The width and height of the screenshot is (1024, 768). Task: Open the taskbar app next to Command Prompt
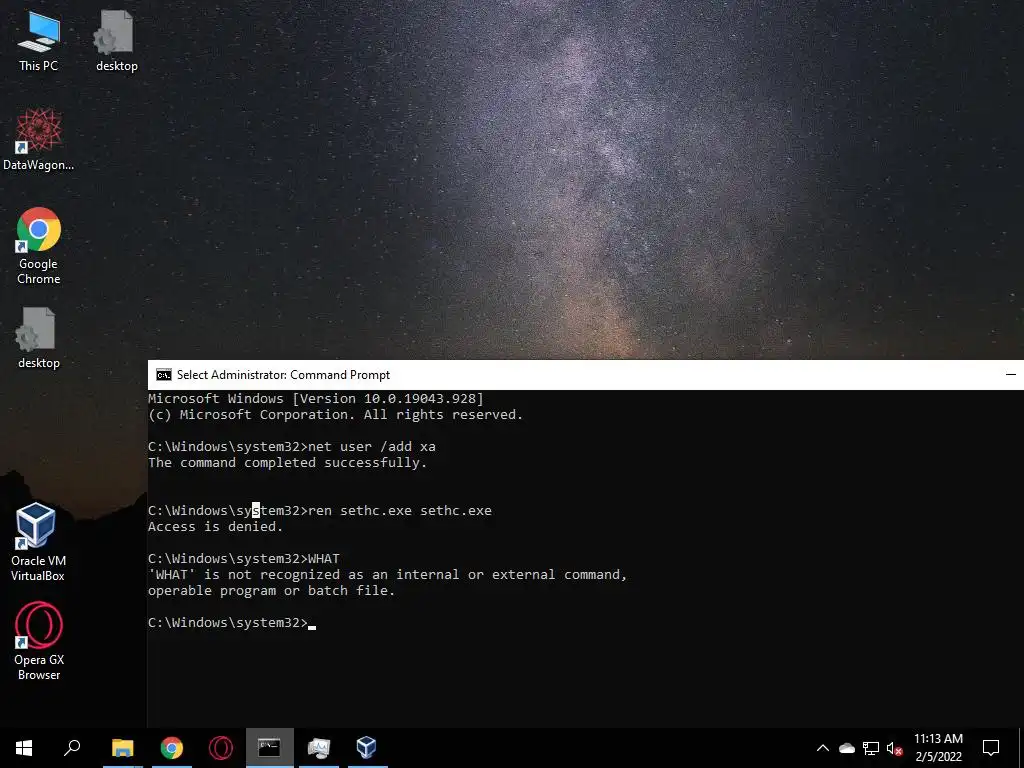coord(319,748)
